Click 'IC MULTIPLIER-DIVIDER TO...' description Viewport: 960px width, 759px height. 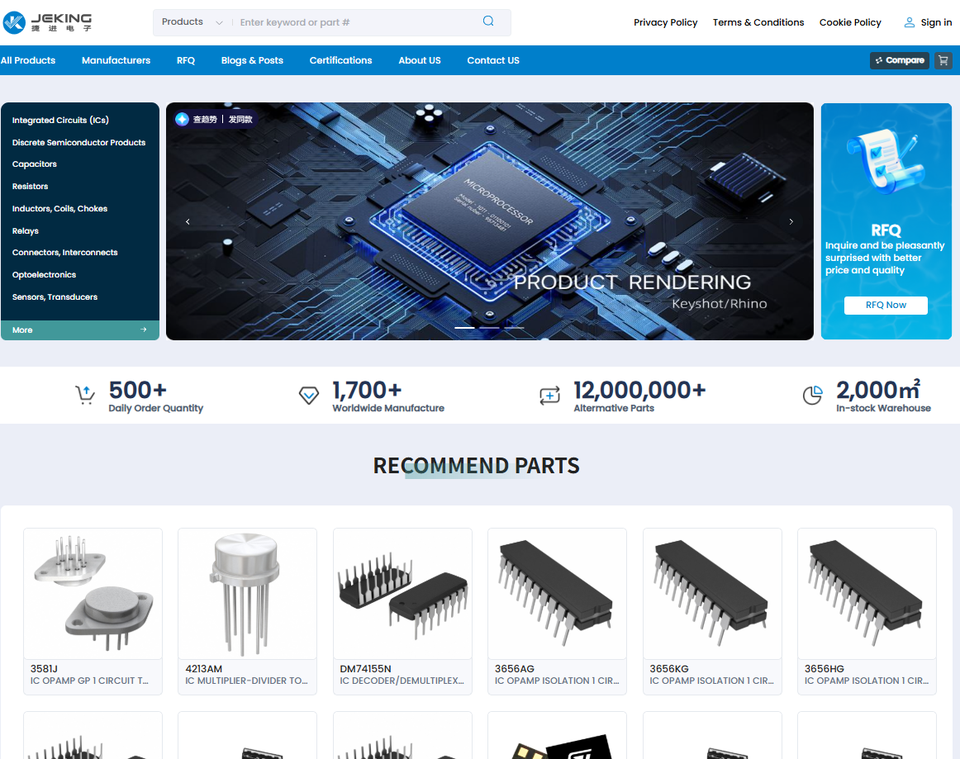pyautogui.click(x=247, y=681)
